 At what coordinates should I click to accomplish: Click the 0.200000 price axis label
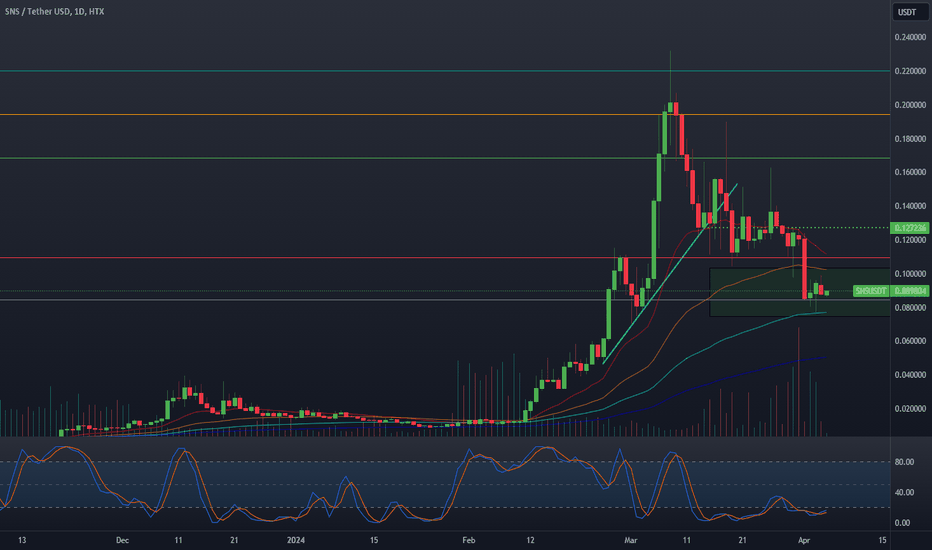[x=910, y=105]
